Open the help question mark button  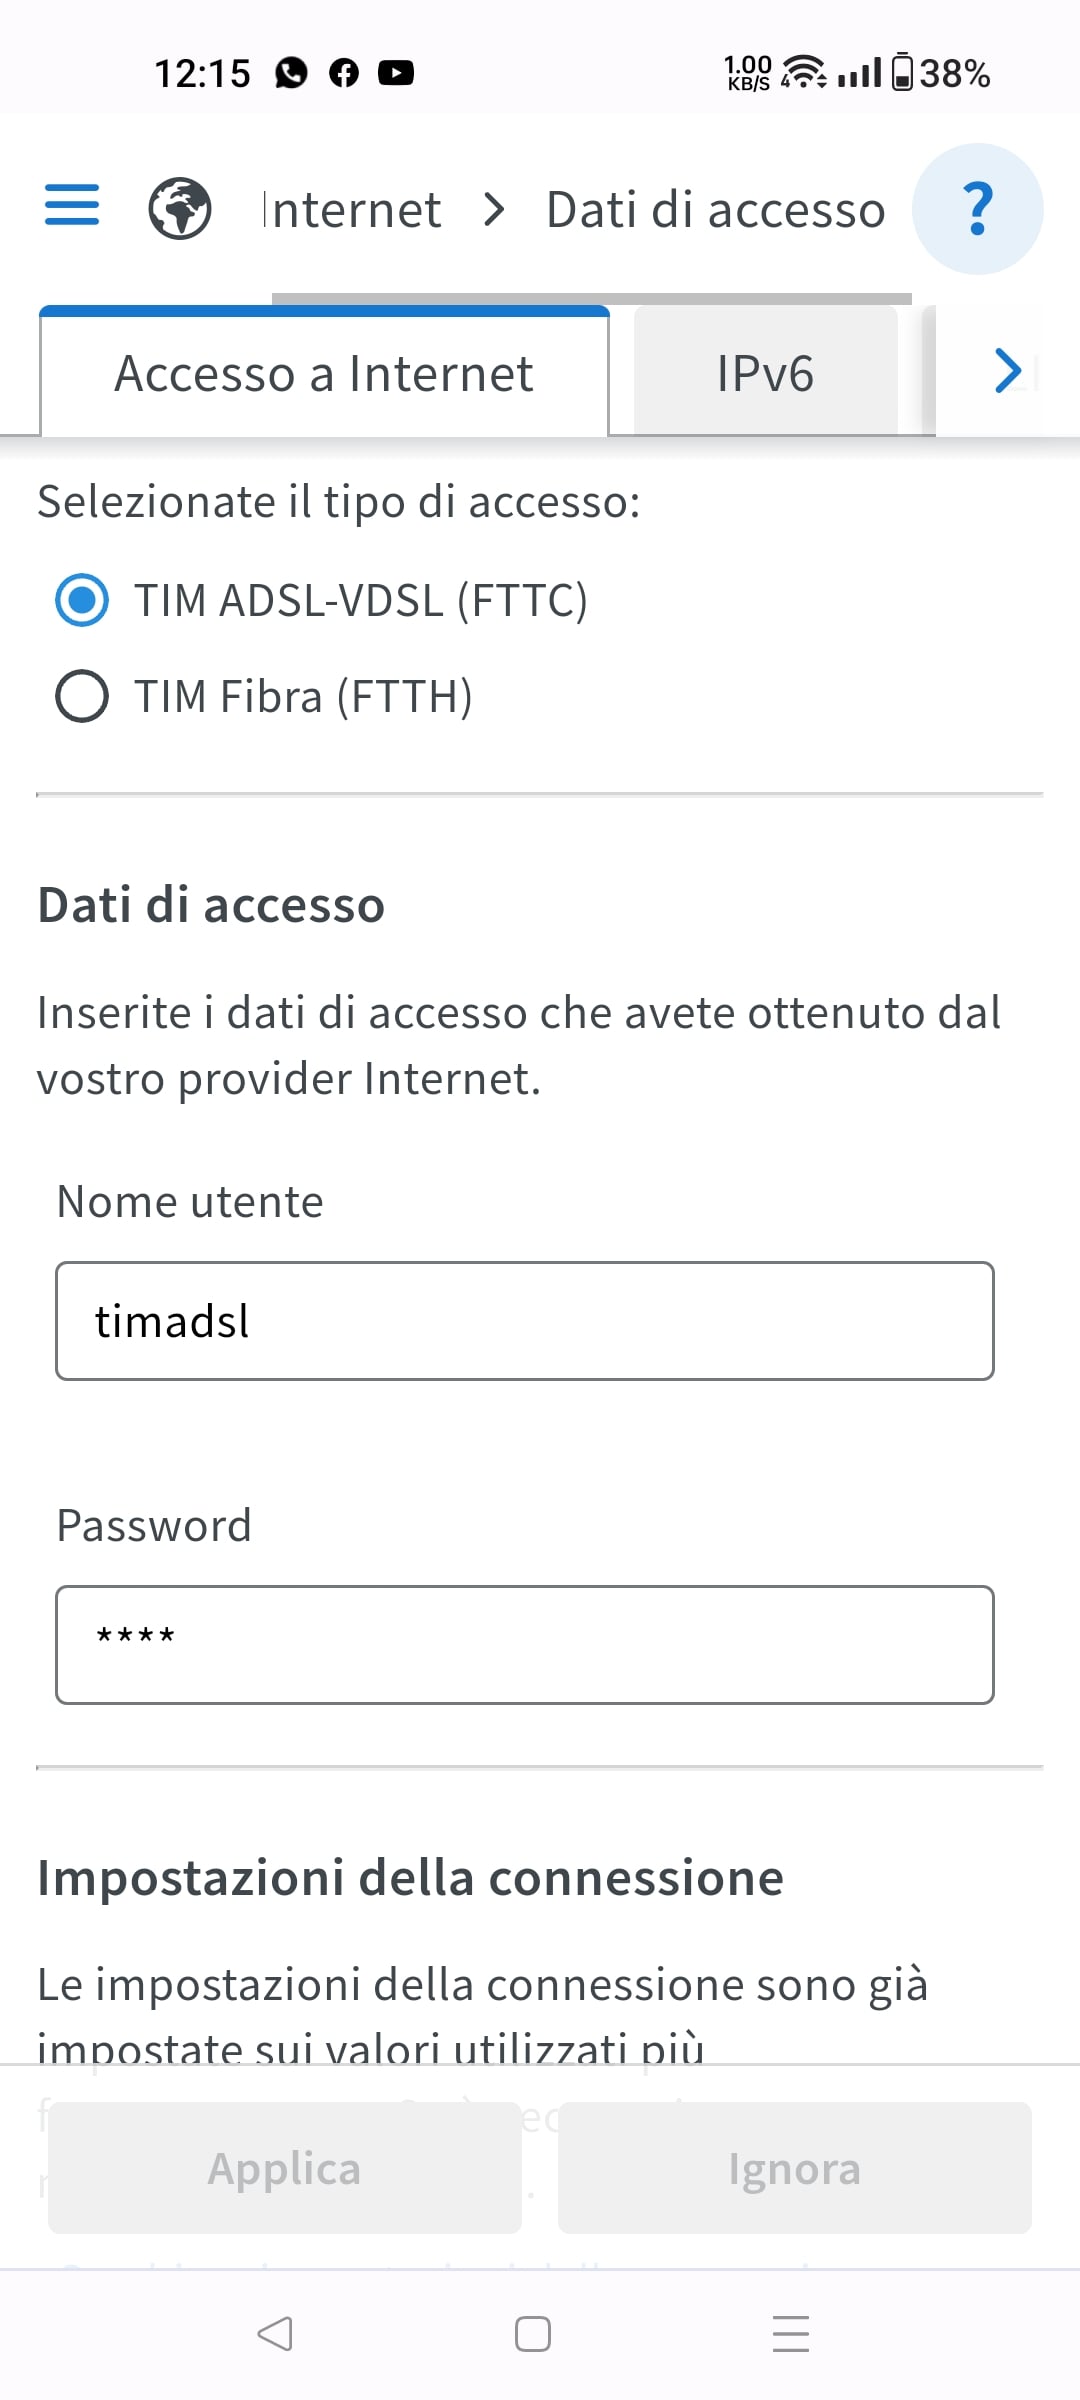(x=977, y=209)
